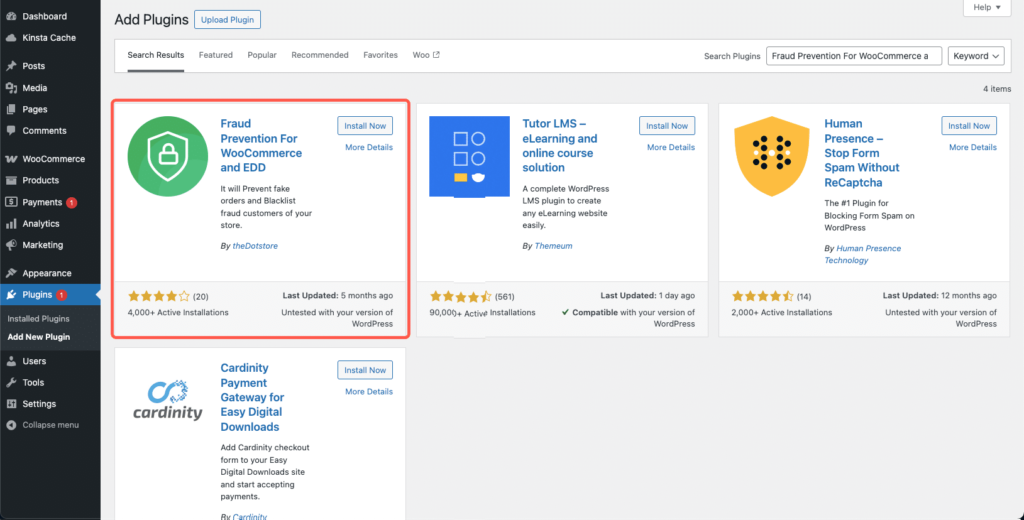The image size is (1024, 520).
Task: Open Installed Plugins submenu item
Action: (x=38, y=318)
